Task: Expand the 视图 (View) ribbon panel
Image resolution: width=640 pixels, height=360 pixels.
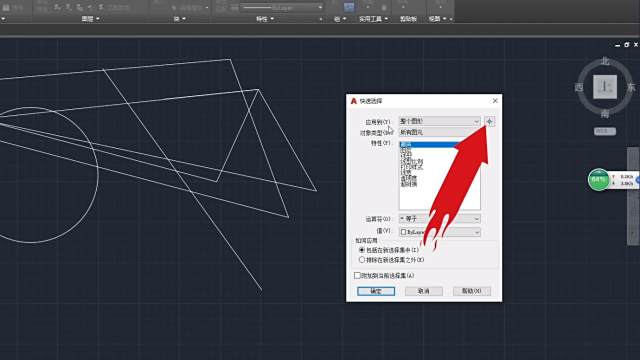Action: [x=437, y=19]
